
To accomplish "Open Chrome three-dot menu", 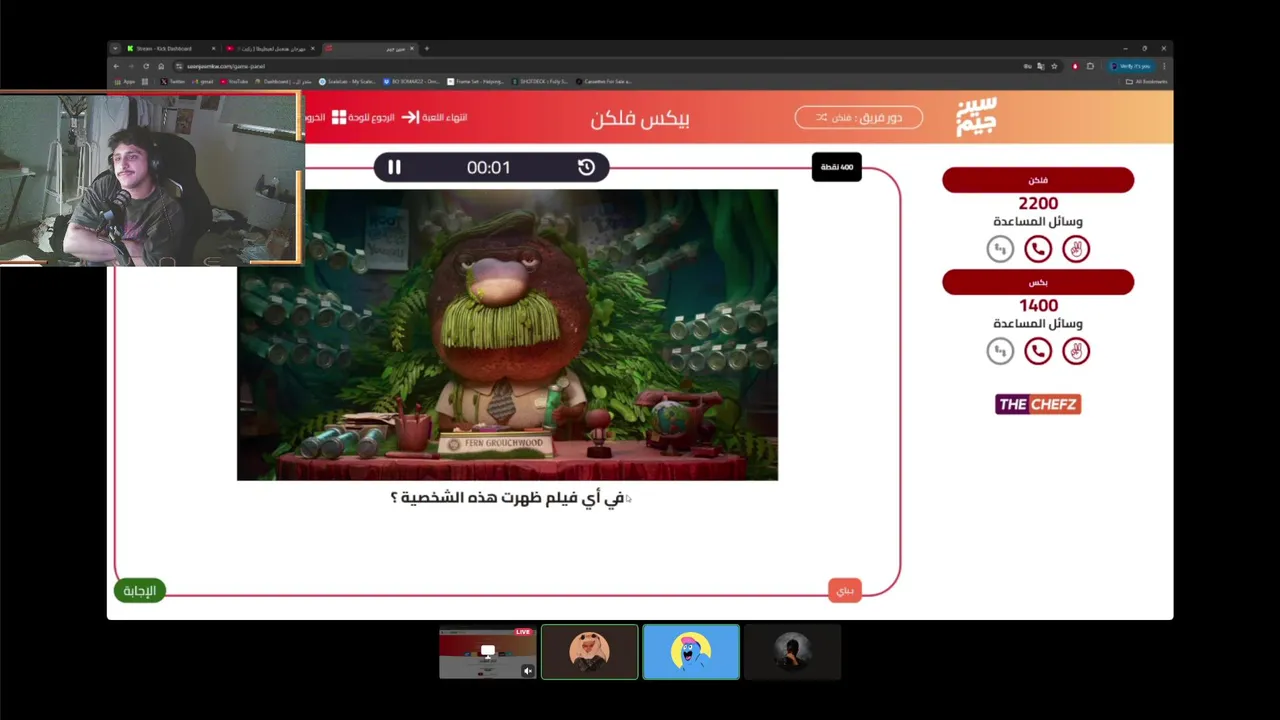I will 1164,66.
